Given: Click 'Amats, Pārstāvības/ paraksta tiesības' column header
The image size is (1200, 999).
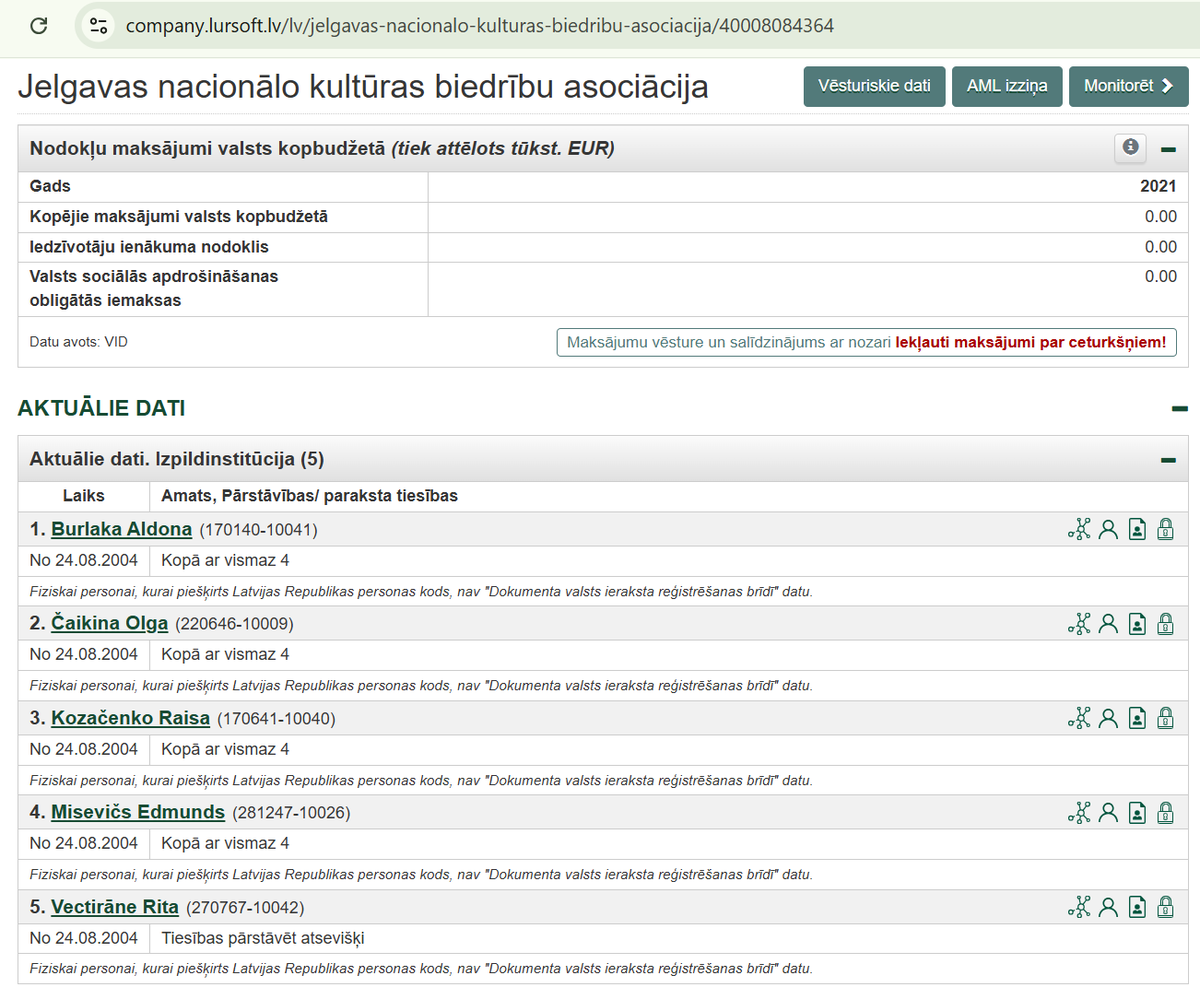Looking at the screenshot, I should (310, 496).
